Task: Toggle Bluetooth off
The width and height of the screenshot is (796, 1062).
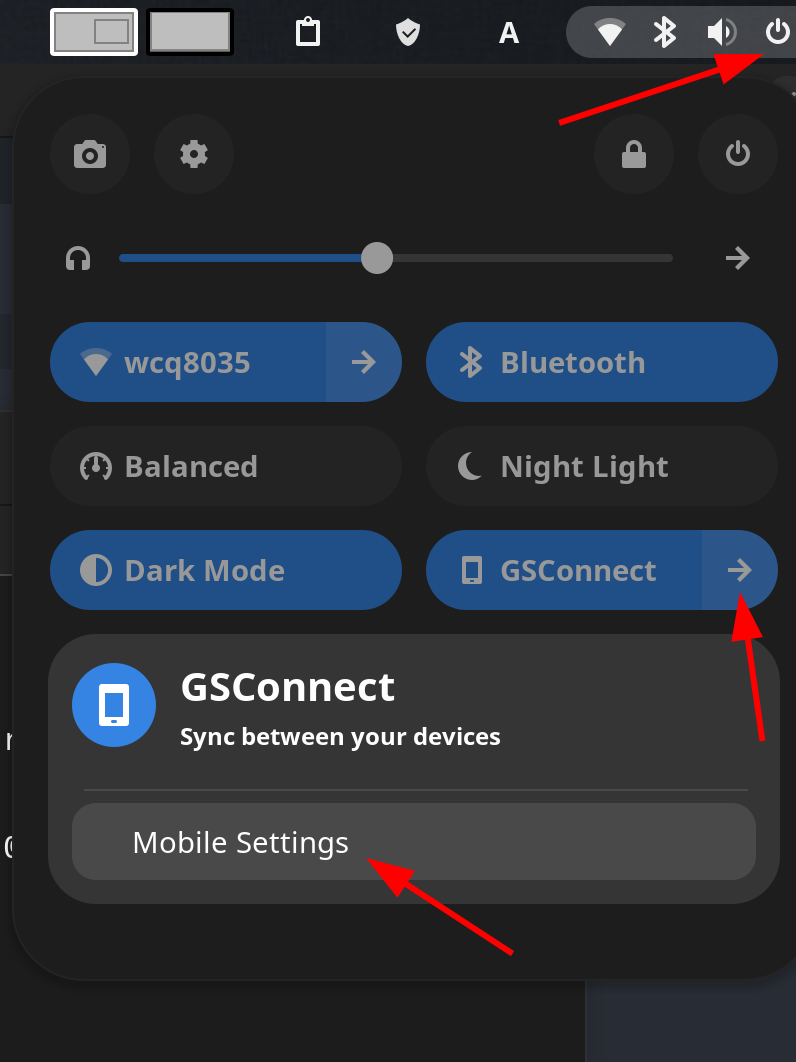Action: click(x=602, y=362)
